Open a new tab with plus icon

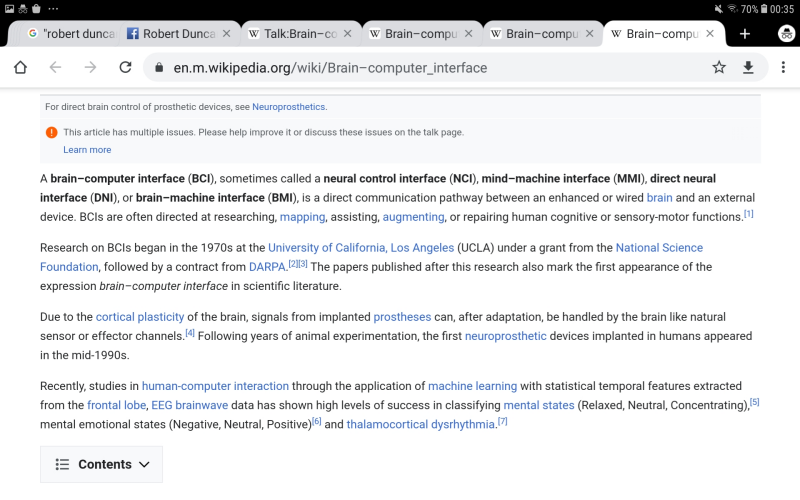click(x=745, y=34)
